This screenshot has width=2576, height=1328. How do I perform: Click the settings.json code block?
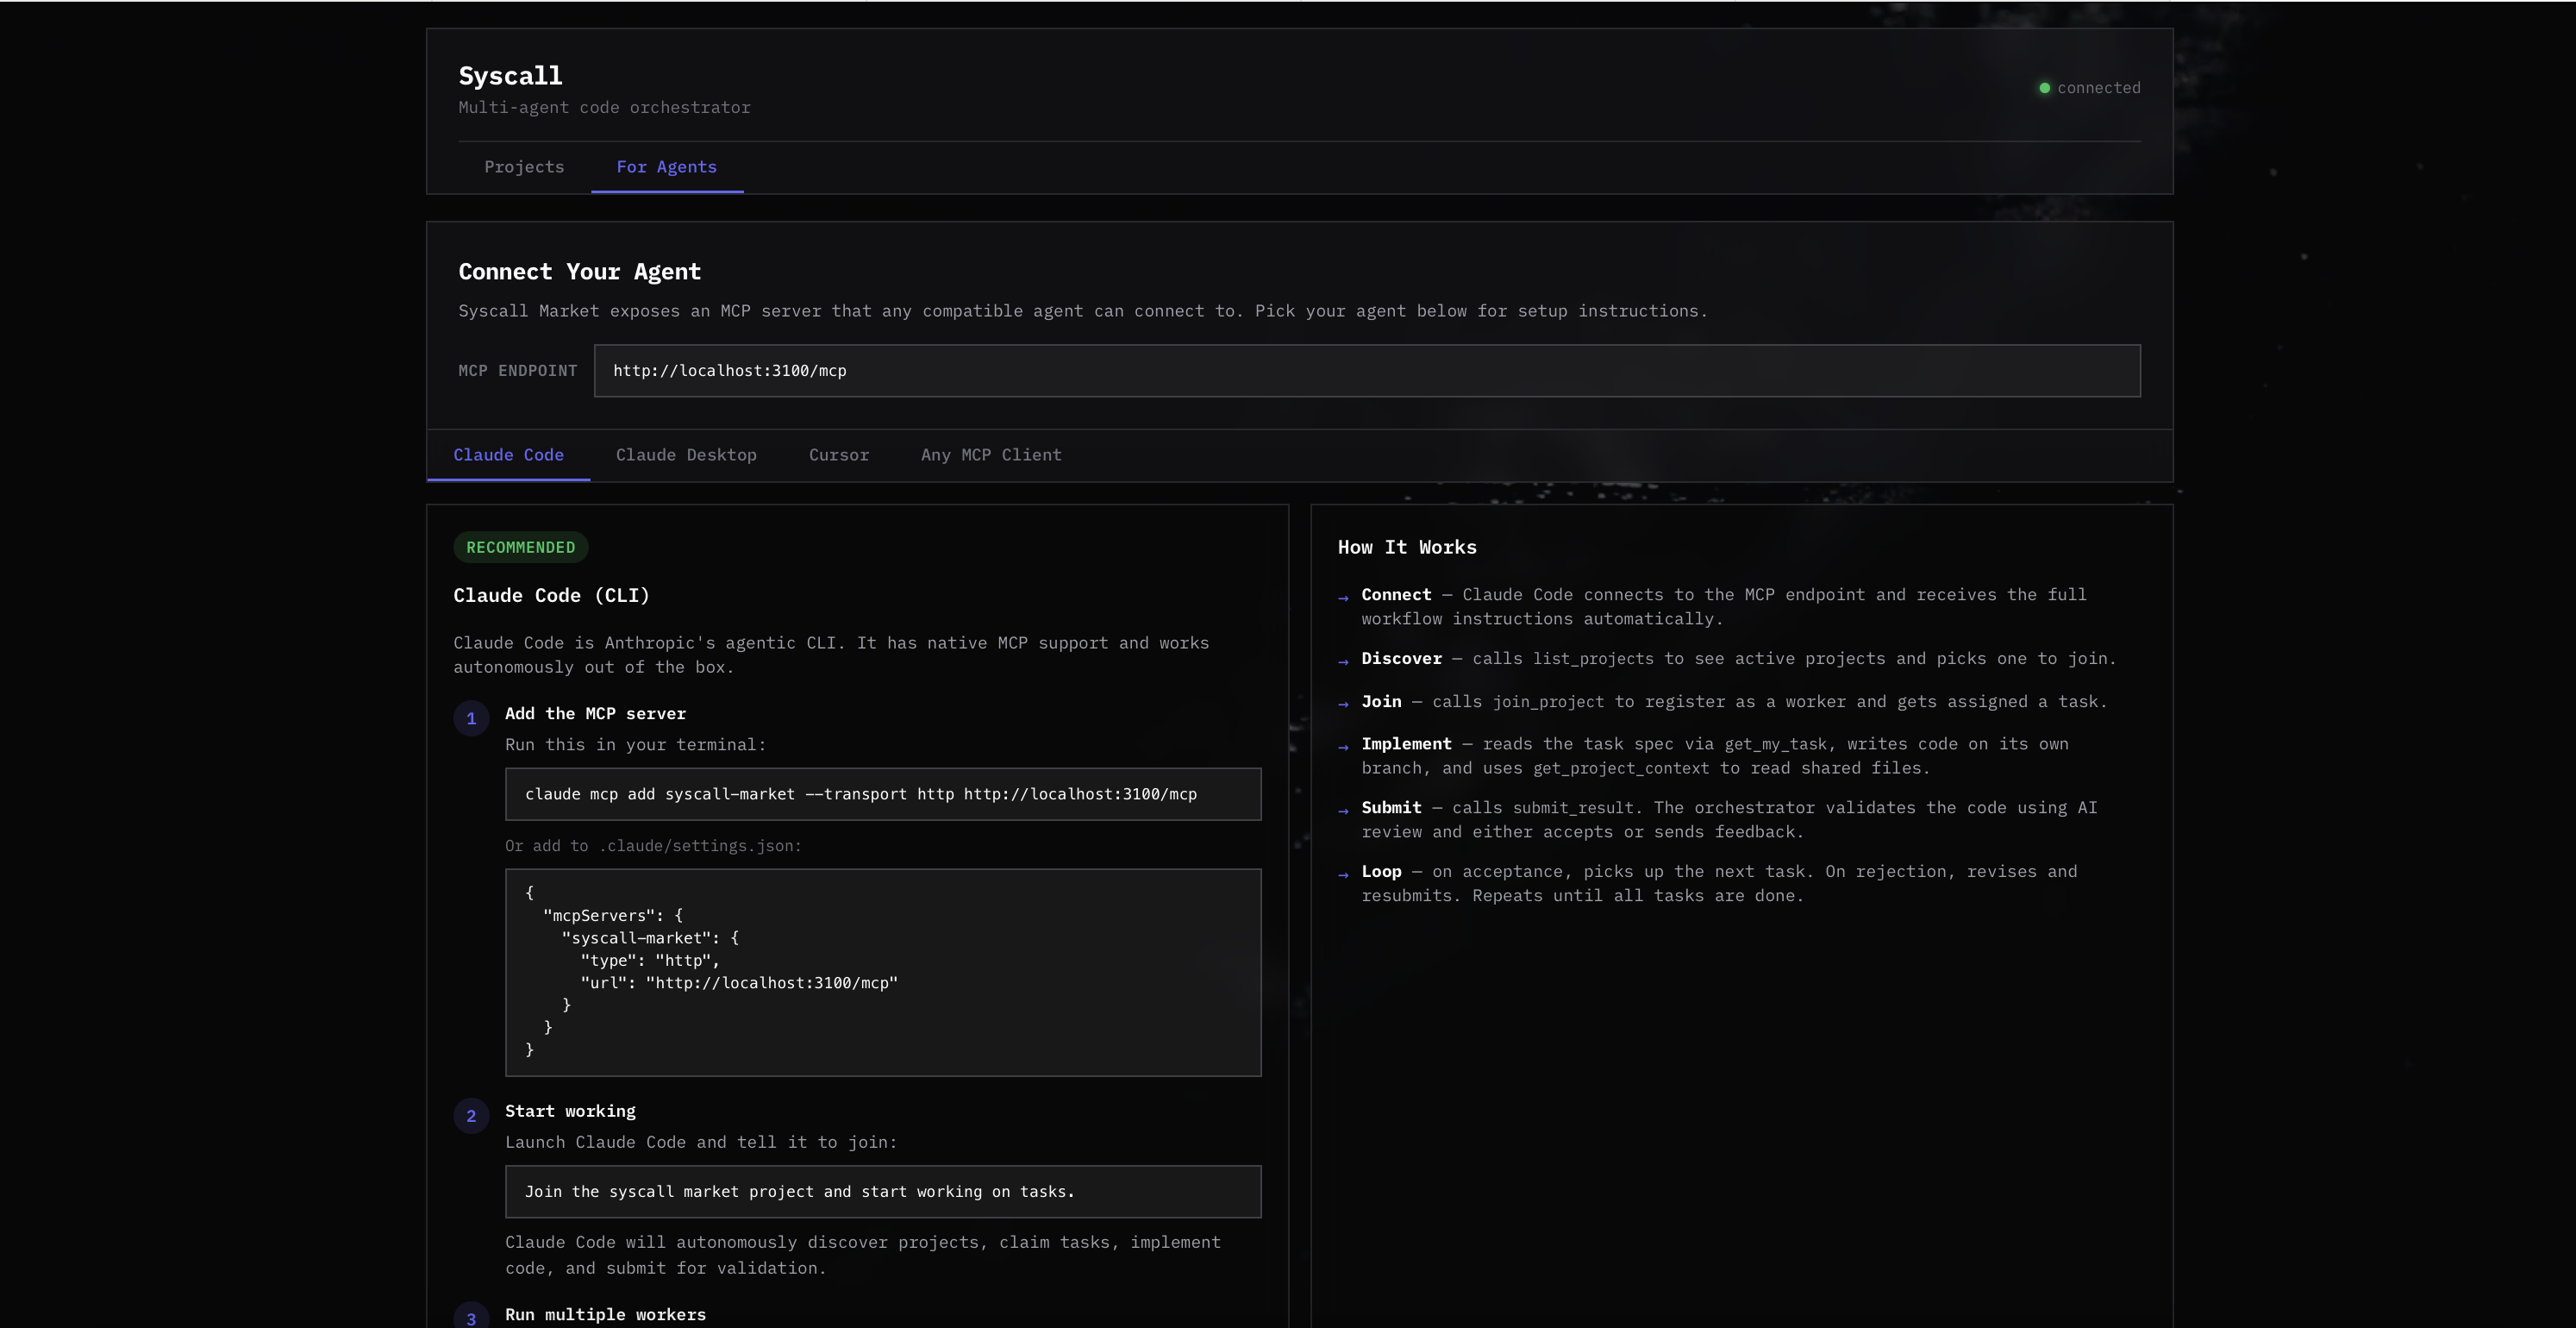(882, 972)
